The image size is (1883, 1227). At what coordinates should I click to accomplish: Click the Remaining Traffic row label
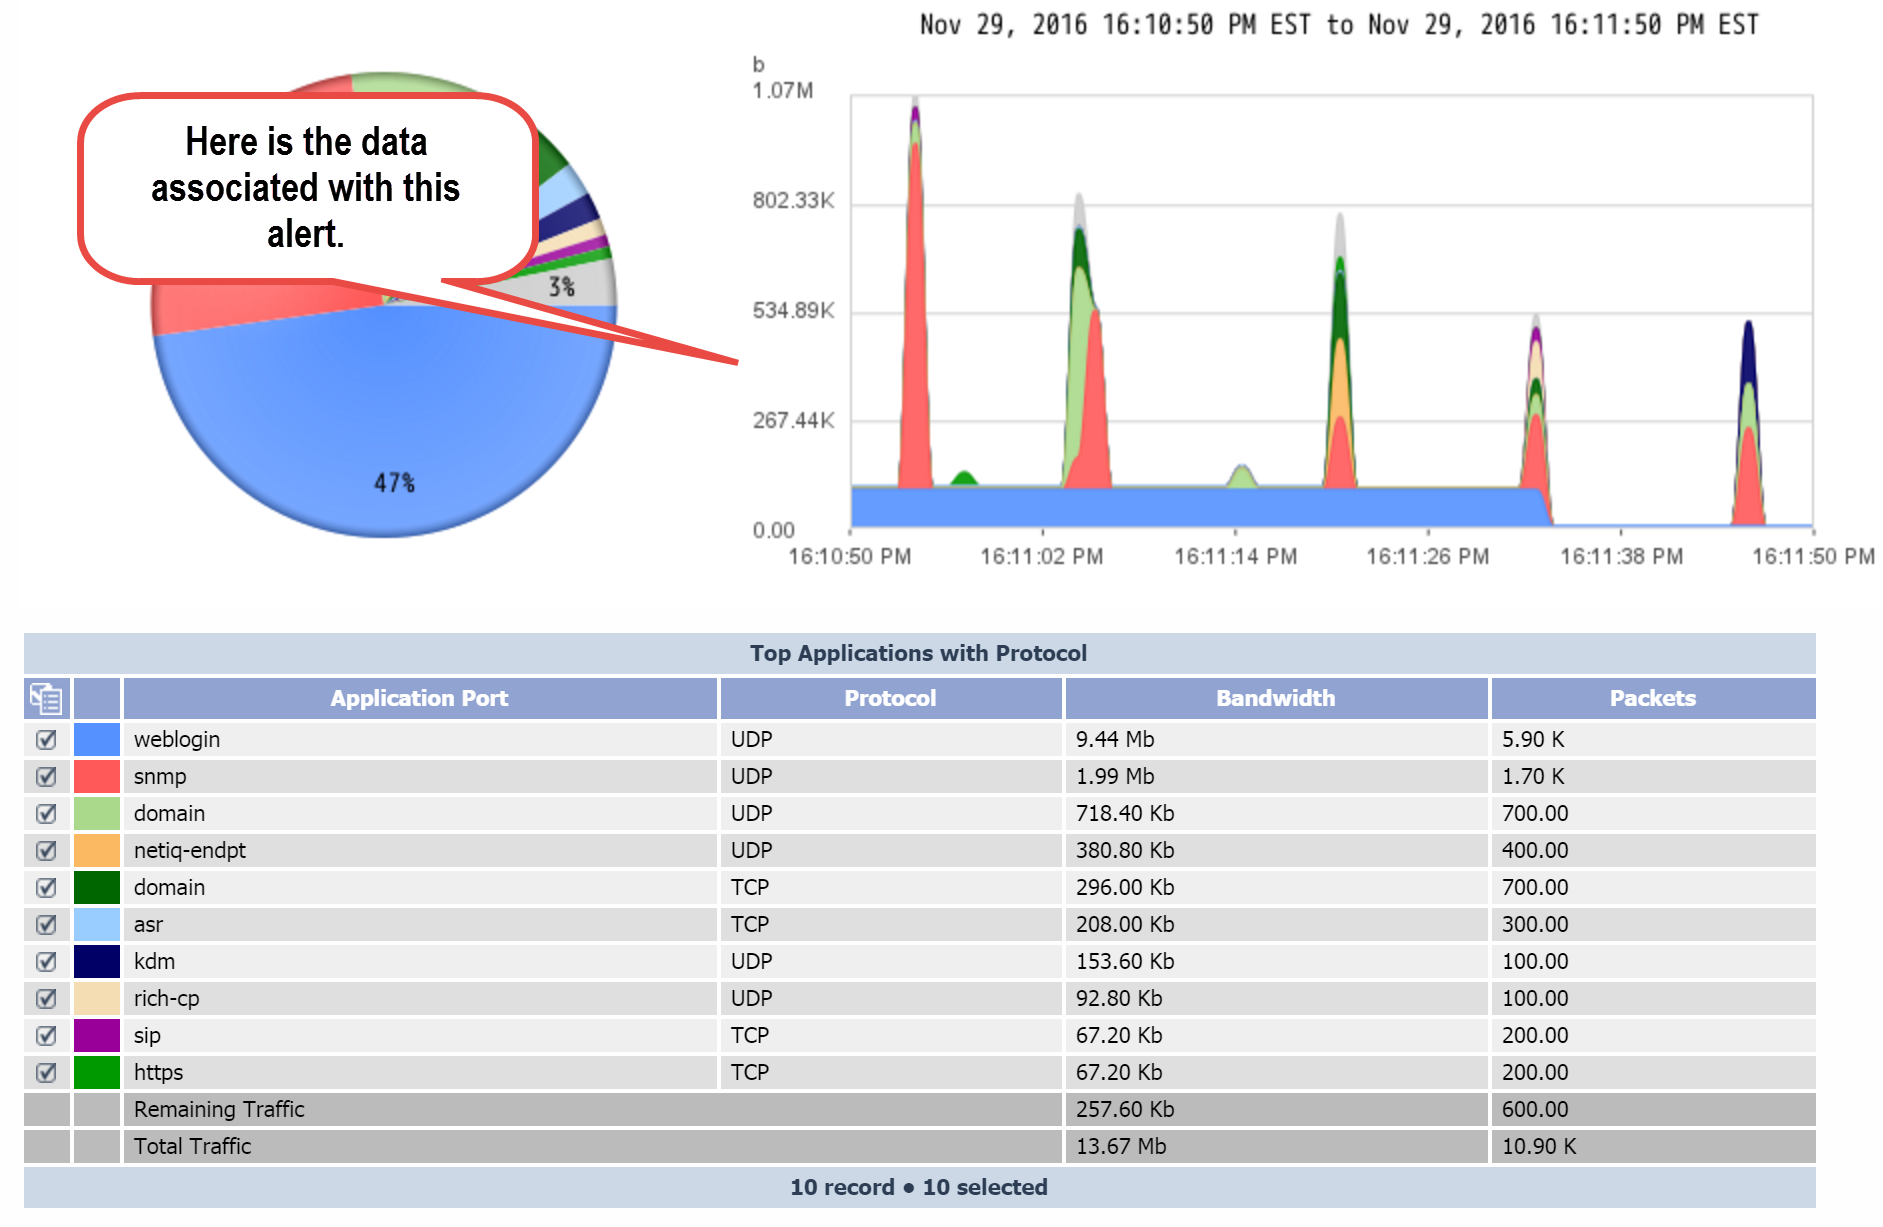[219, 1109]
